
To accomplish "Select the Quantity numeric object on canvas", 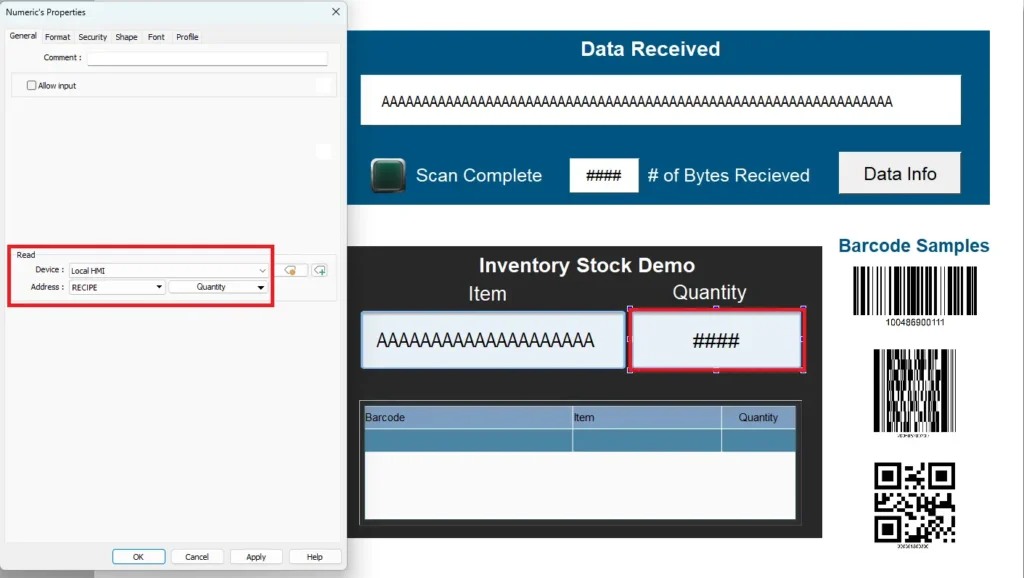I will click(716, 341).
